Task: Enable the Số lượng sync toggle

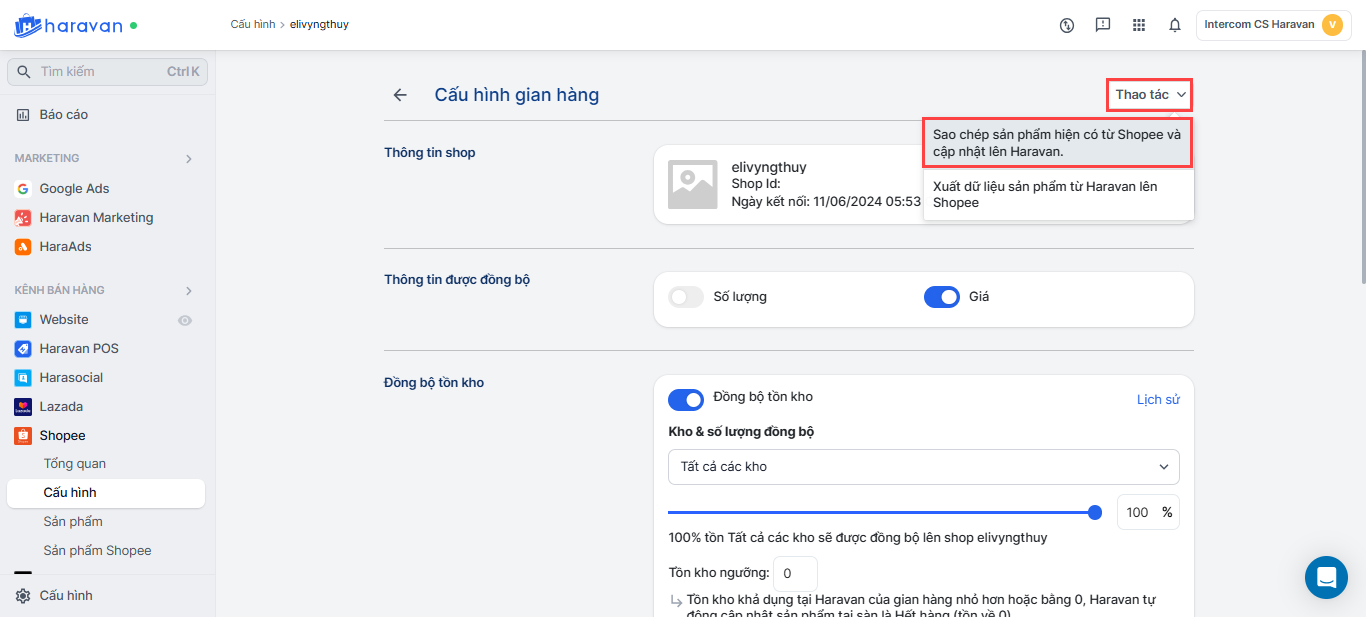Action: (x=686, y=297)
